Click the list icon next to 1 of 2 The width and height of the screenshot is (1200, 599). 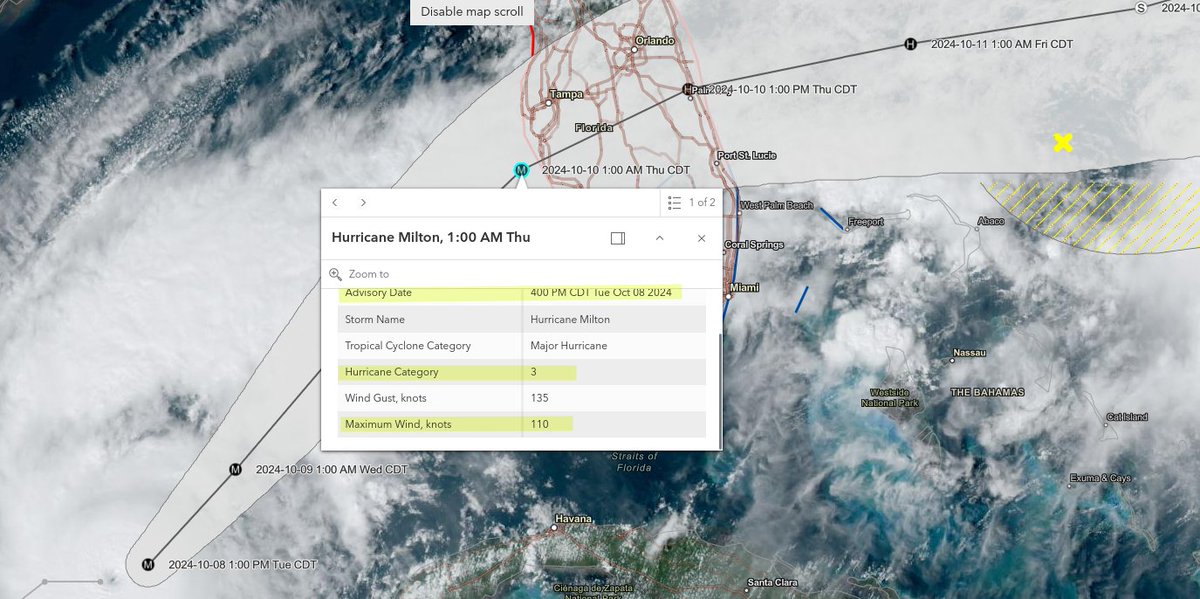[x=675, y=202]
